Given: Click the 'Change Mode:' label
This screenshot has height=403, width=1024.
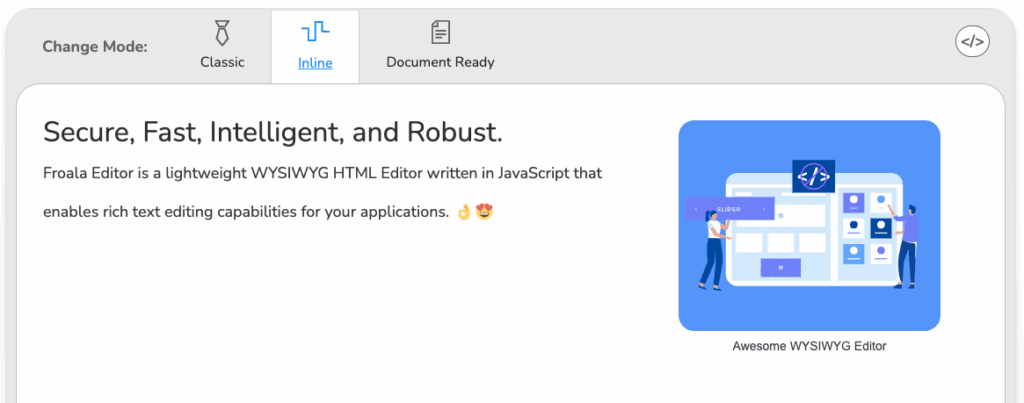Looking at the screenshot, I should [95, 47].
